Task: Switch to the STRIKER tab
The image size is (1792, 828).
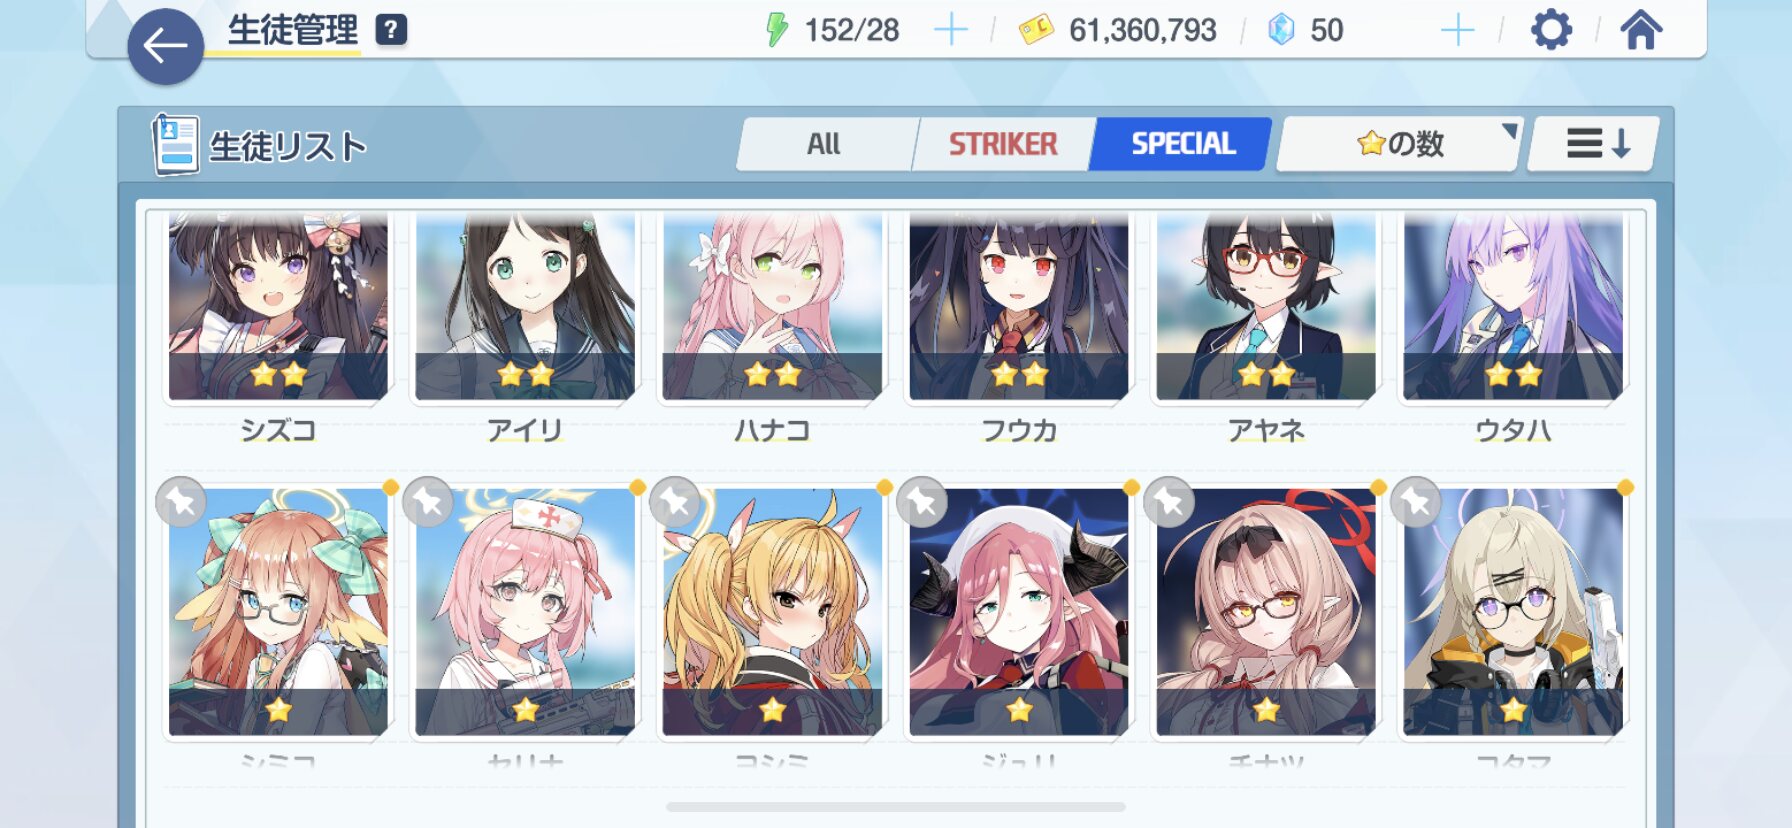Action: point(1003,144)
